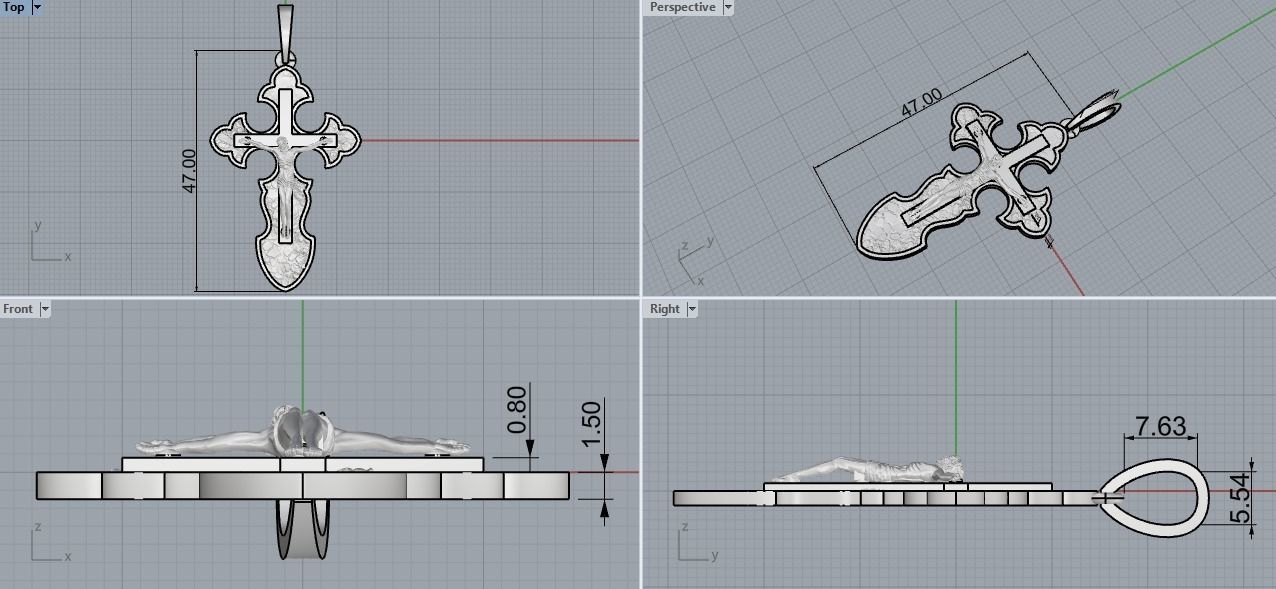1276x589 pixels.
Task: Pick the reclining figure in Right viewport
Action: point(870,470)
